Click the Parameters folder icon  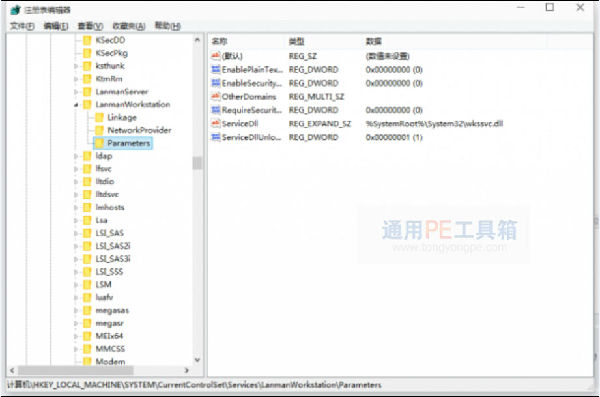point(99,143)
